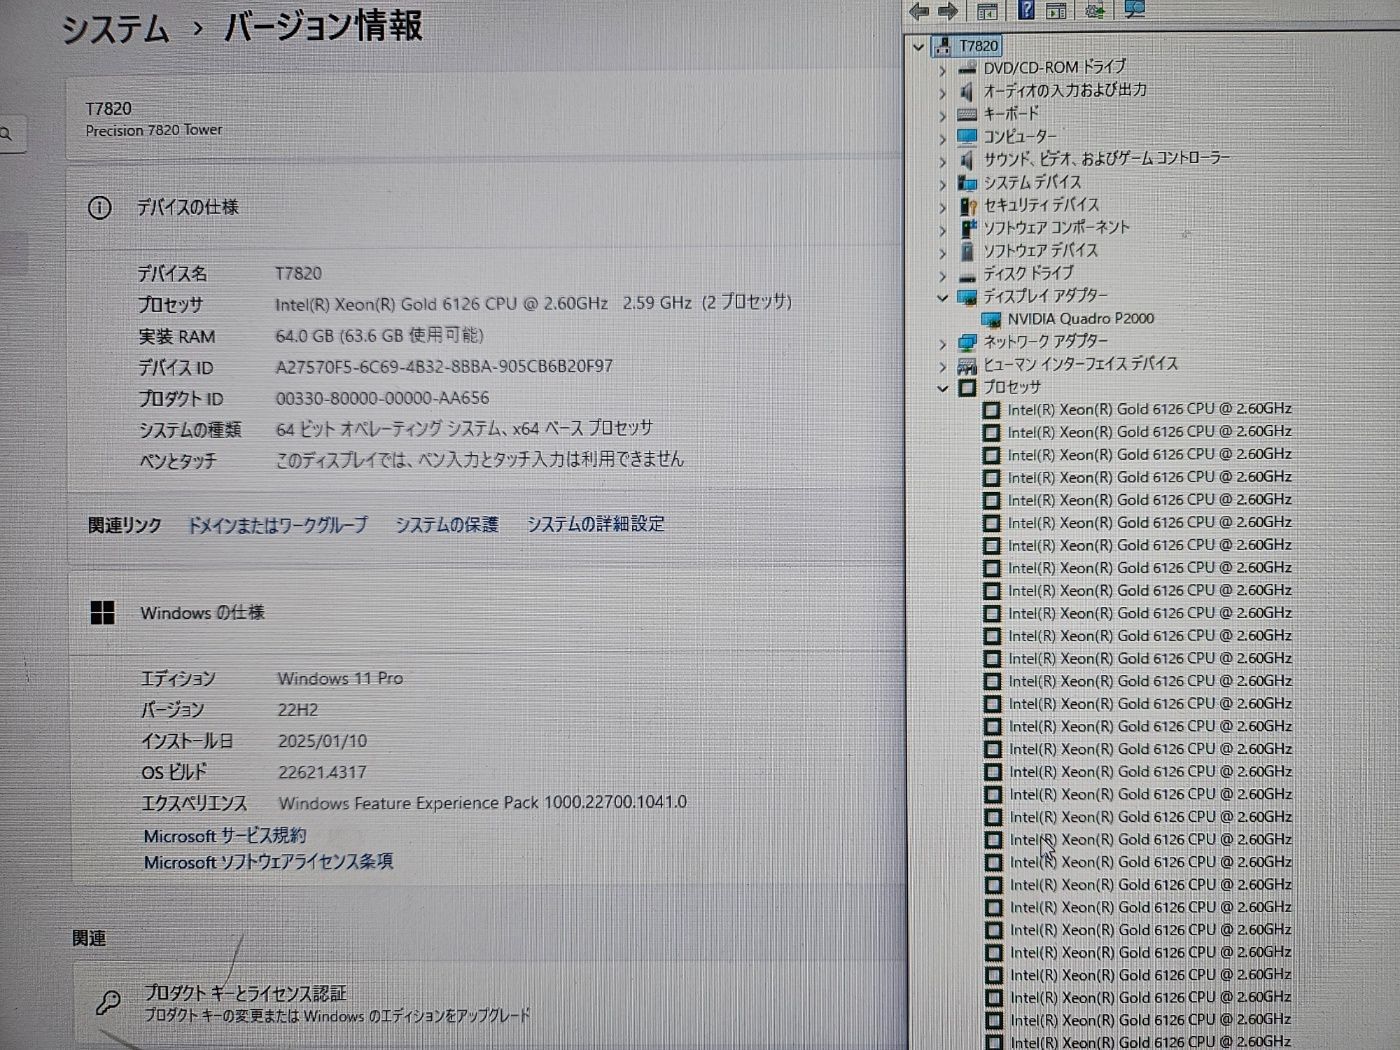Toggle the action pane toolbar icon
Viewport: 1400px width, 1050px height.
click(1056, 11)
